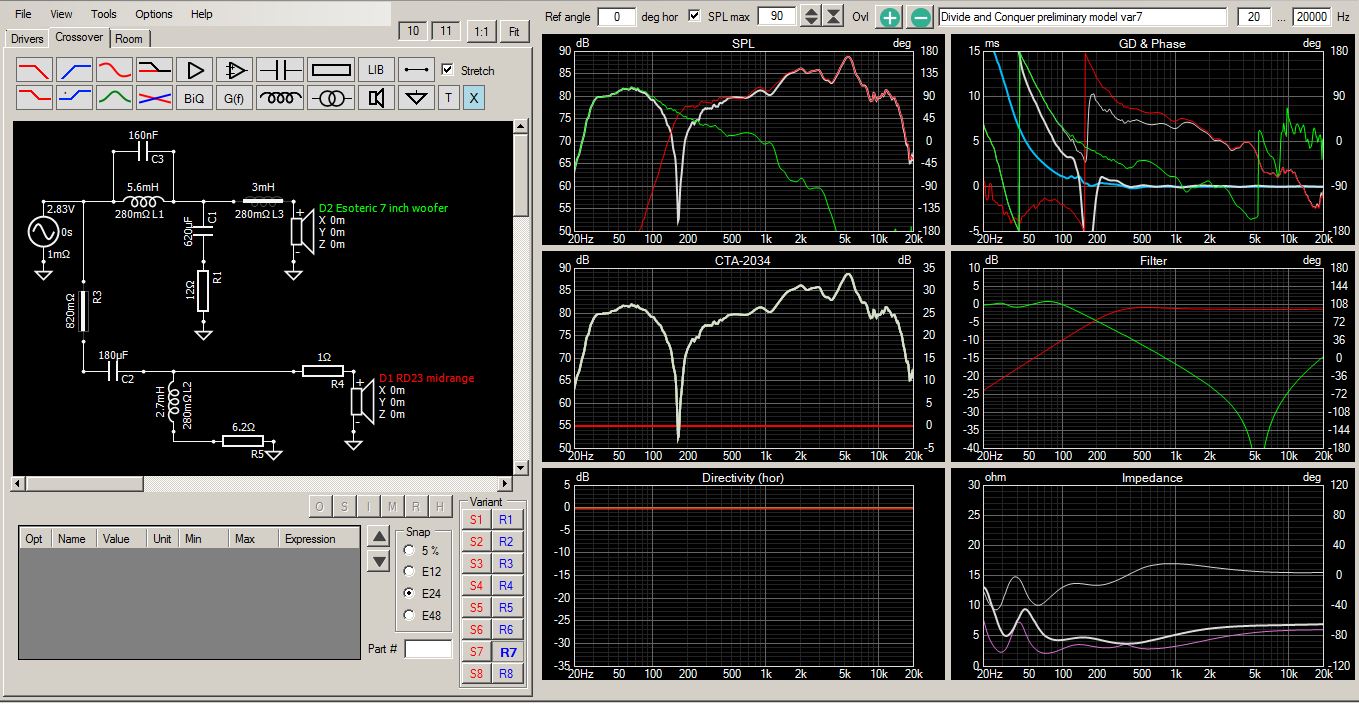Uncheck the SPL max checkbox
This screenshot has height=704, width=1359.
pyautogui.click(x=695, y=17)
